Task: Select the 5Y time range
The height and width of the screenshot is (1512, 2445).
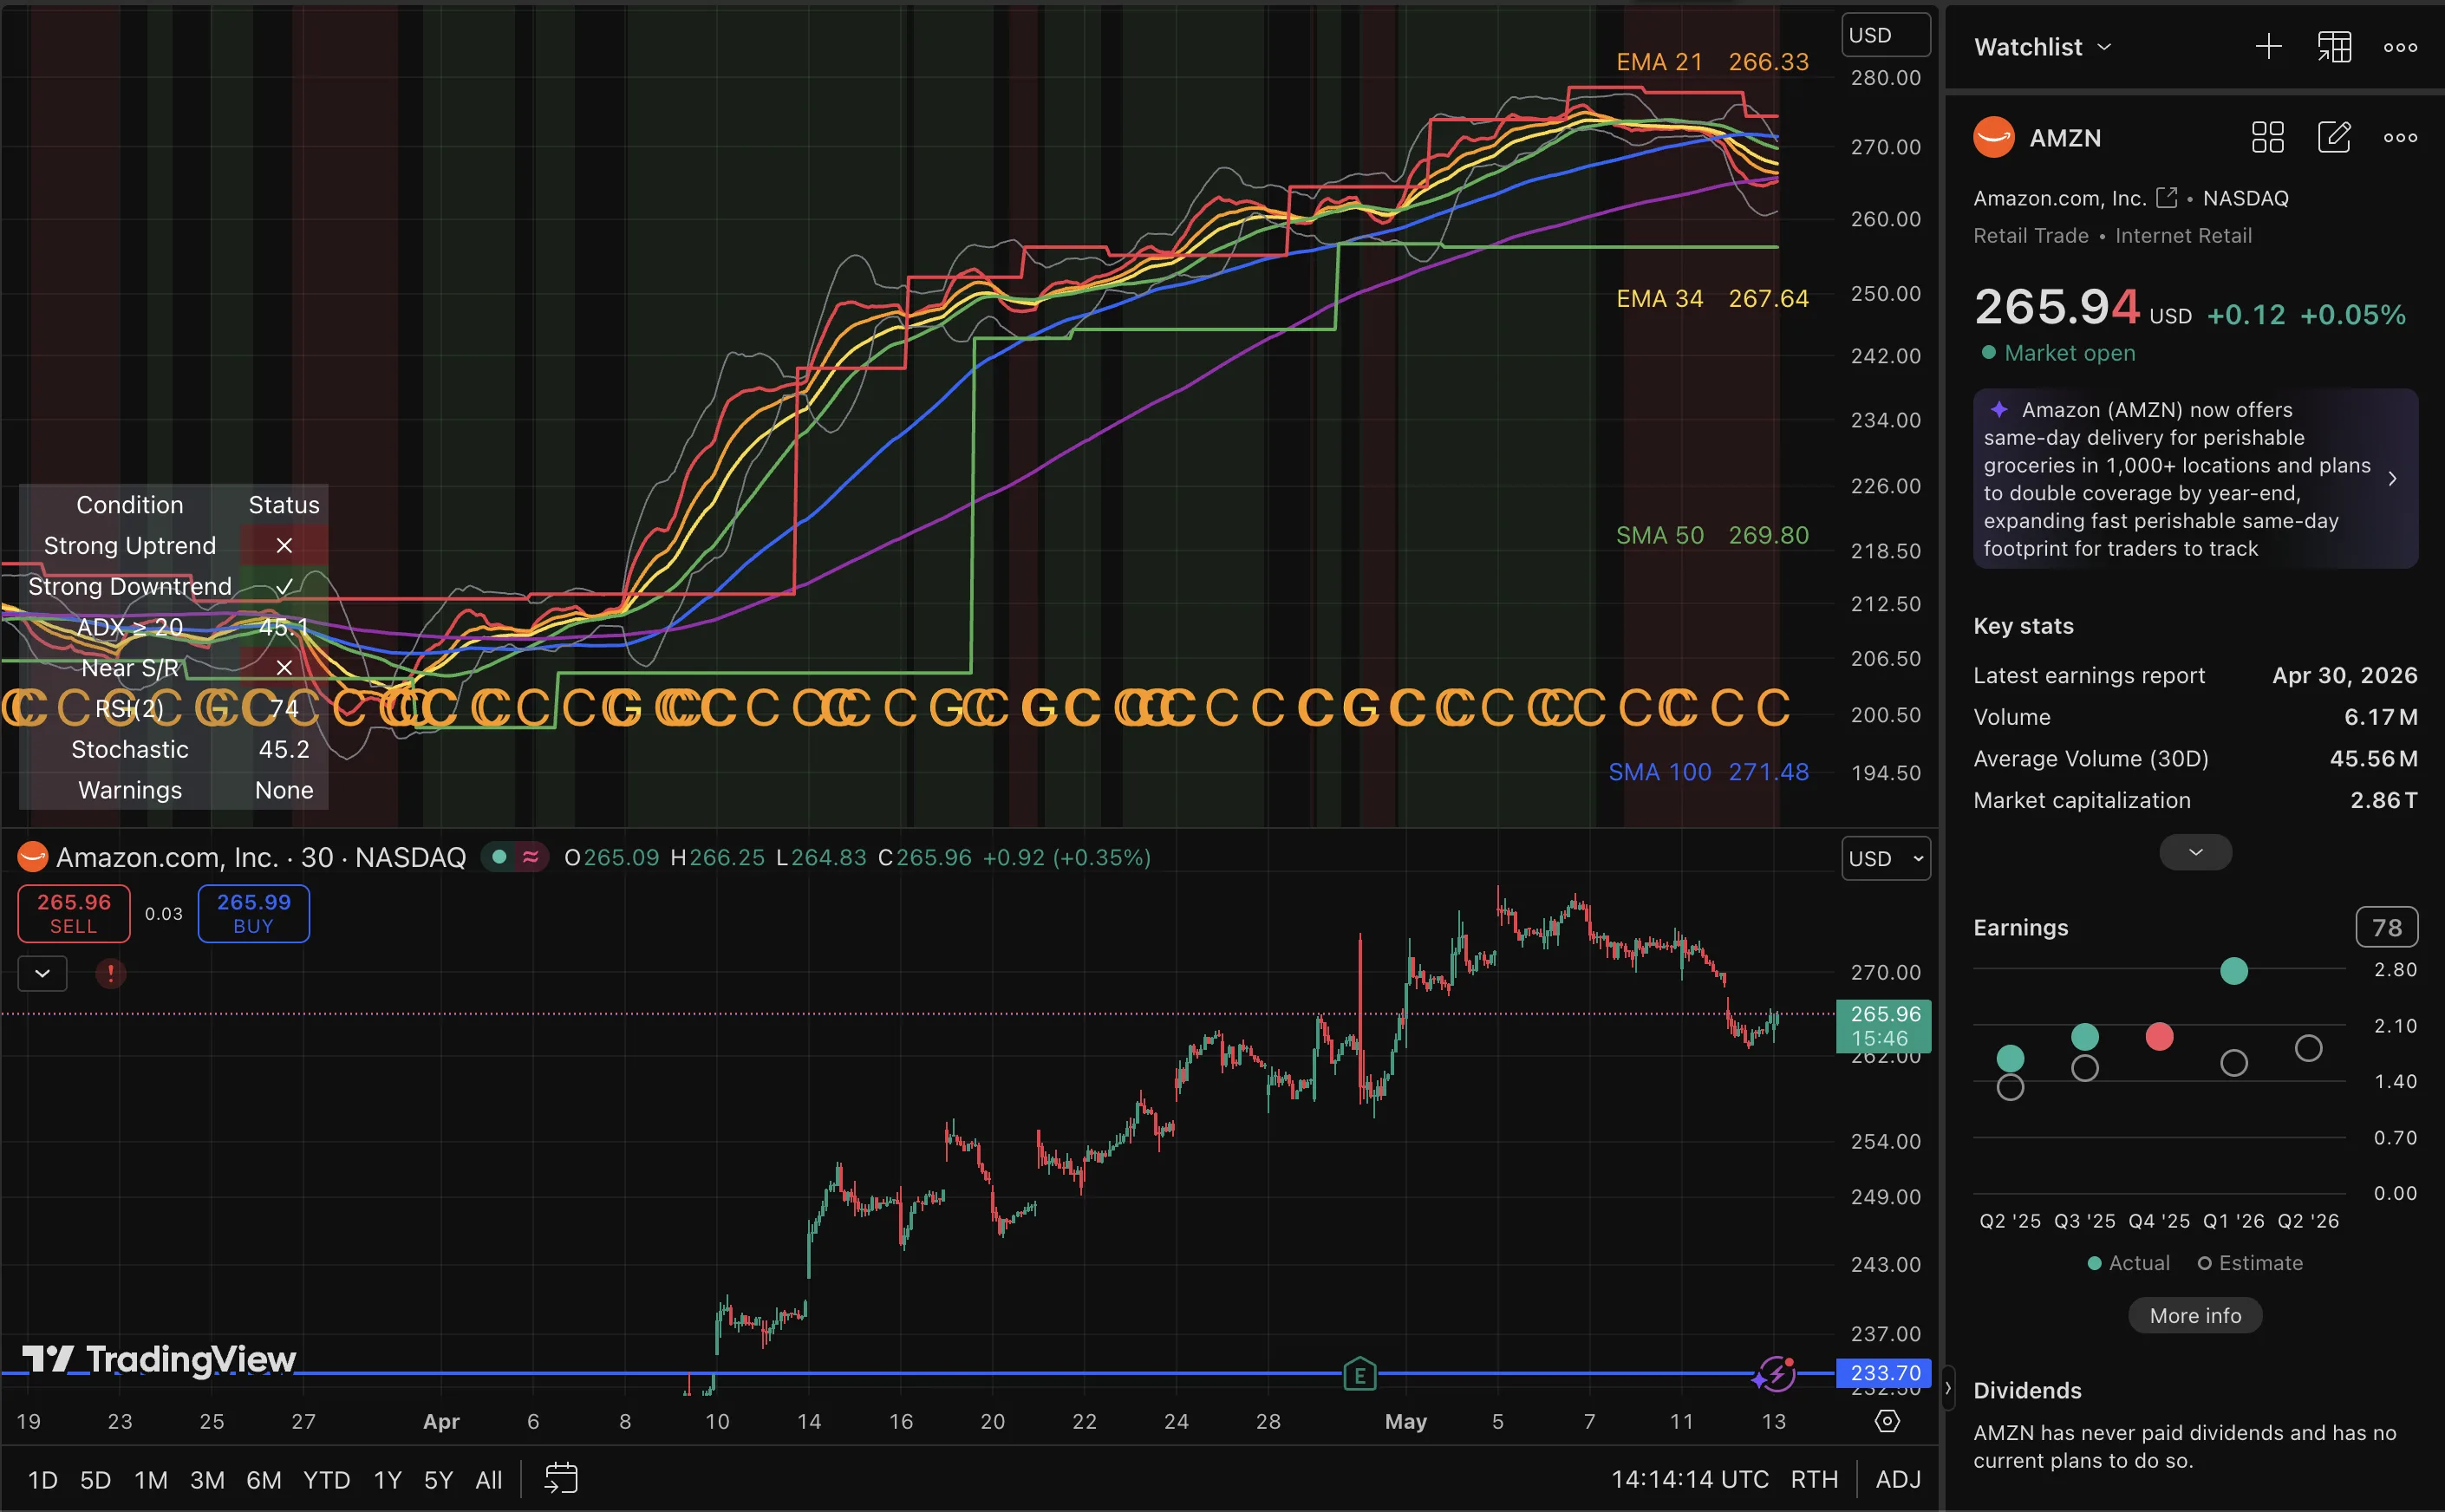Action: (x=438, y=1479)
